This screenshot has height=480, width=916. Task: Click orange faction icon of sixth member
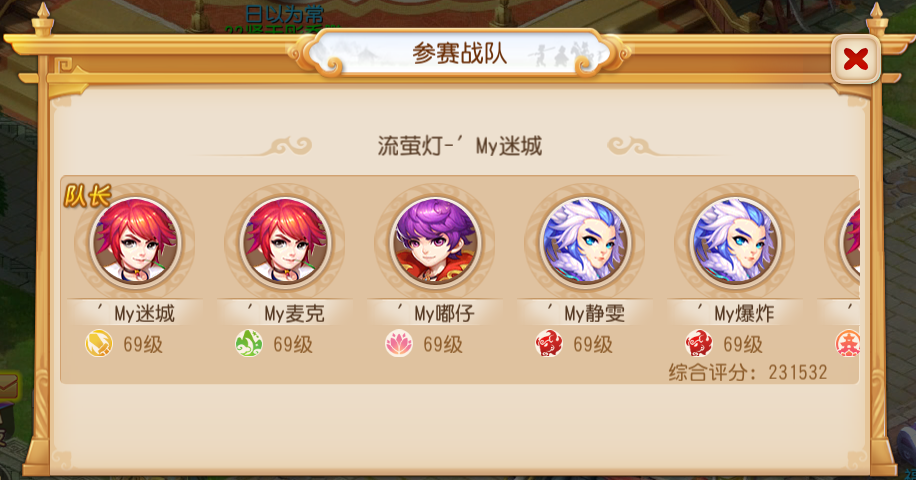[x=848, y=343]
